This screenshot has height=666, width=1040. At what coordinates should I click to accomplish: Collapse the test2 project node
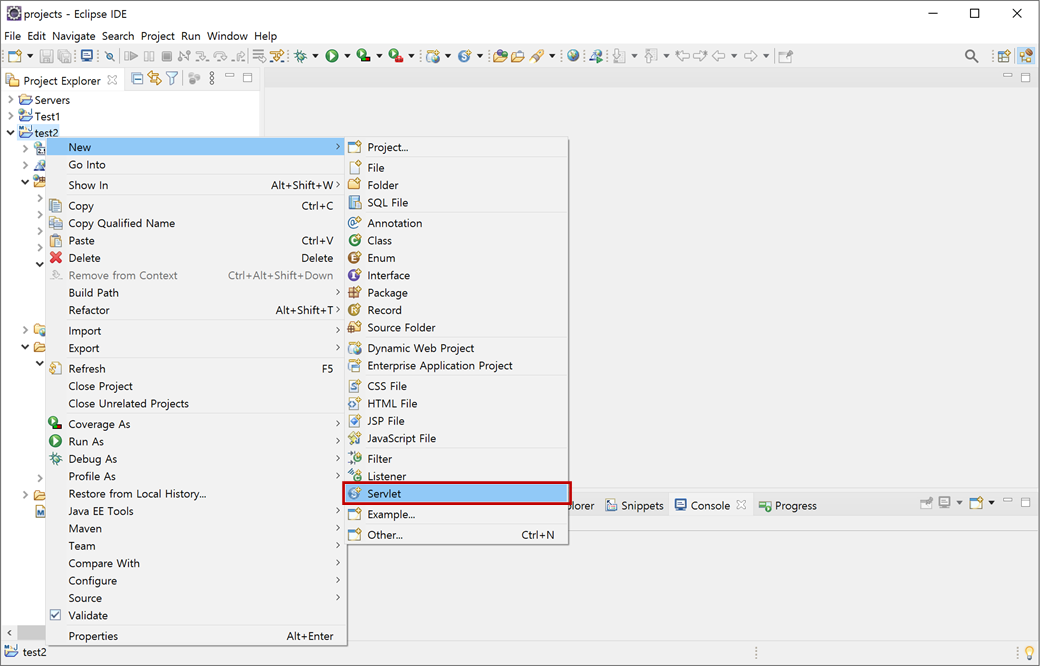pyautogui.click(x=11, y=133)
